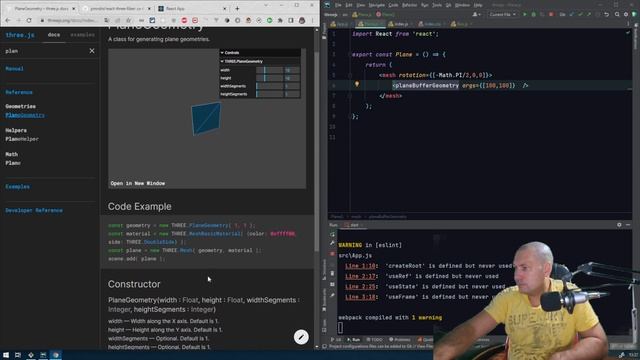The image size is (640, 360).
Task: Select PlaneGeometry under Geometries
Action: point(25,116)
